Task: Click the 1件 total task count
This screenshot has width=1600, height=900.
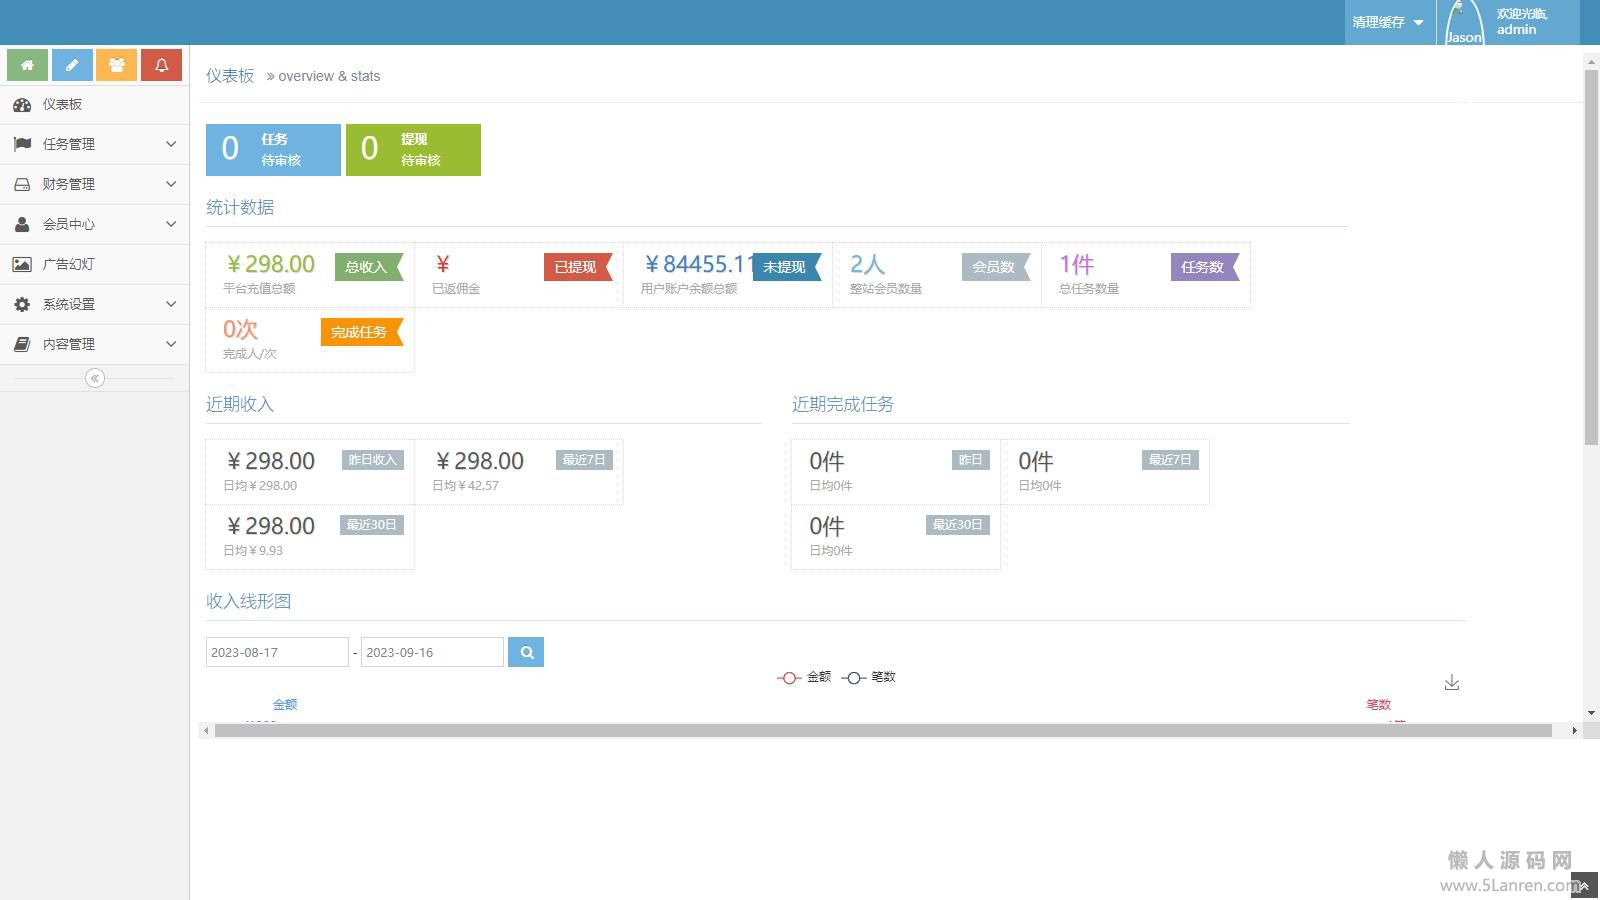Action: (x=1076, y=264)
